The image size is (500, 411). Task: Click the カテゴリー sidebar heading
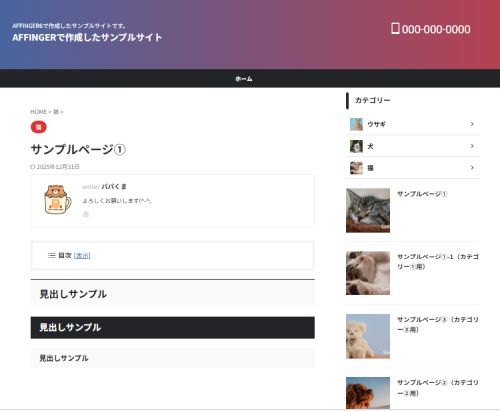[x=372, y=100]
